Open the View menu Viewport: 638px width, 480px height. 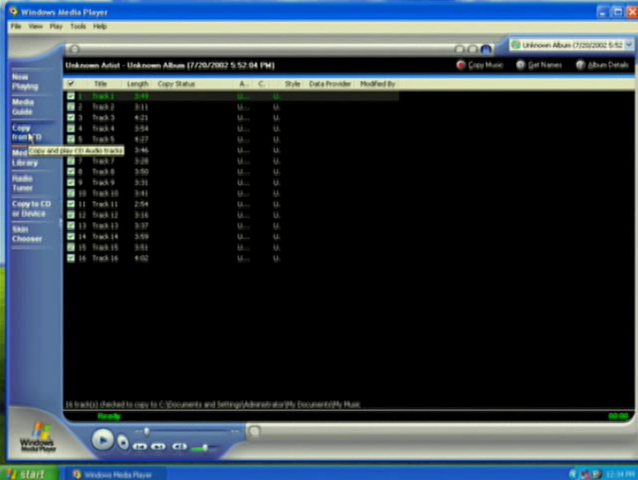coord(35,26)
